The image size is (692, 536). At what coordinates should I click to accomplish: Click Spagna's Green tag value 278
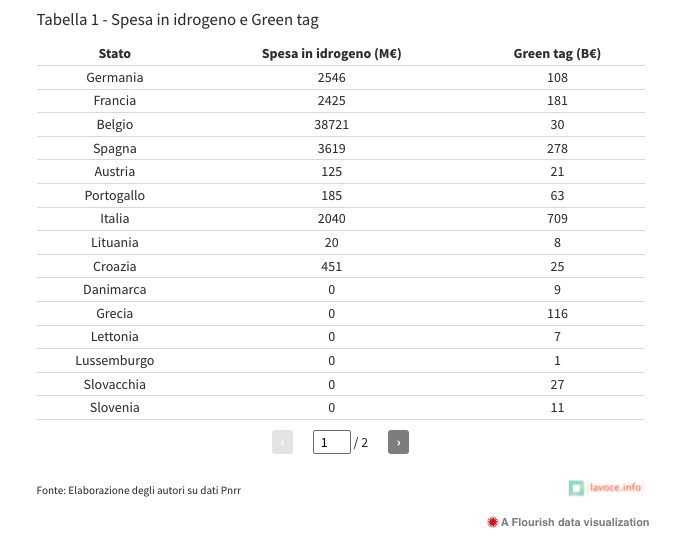557,149
